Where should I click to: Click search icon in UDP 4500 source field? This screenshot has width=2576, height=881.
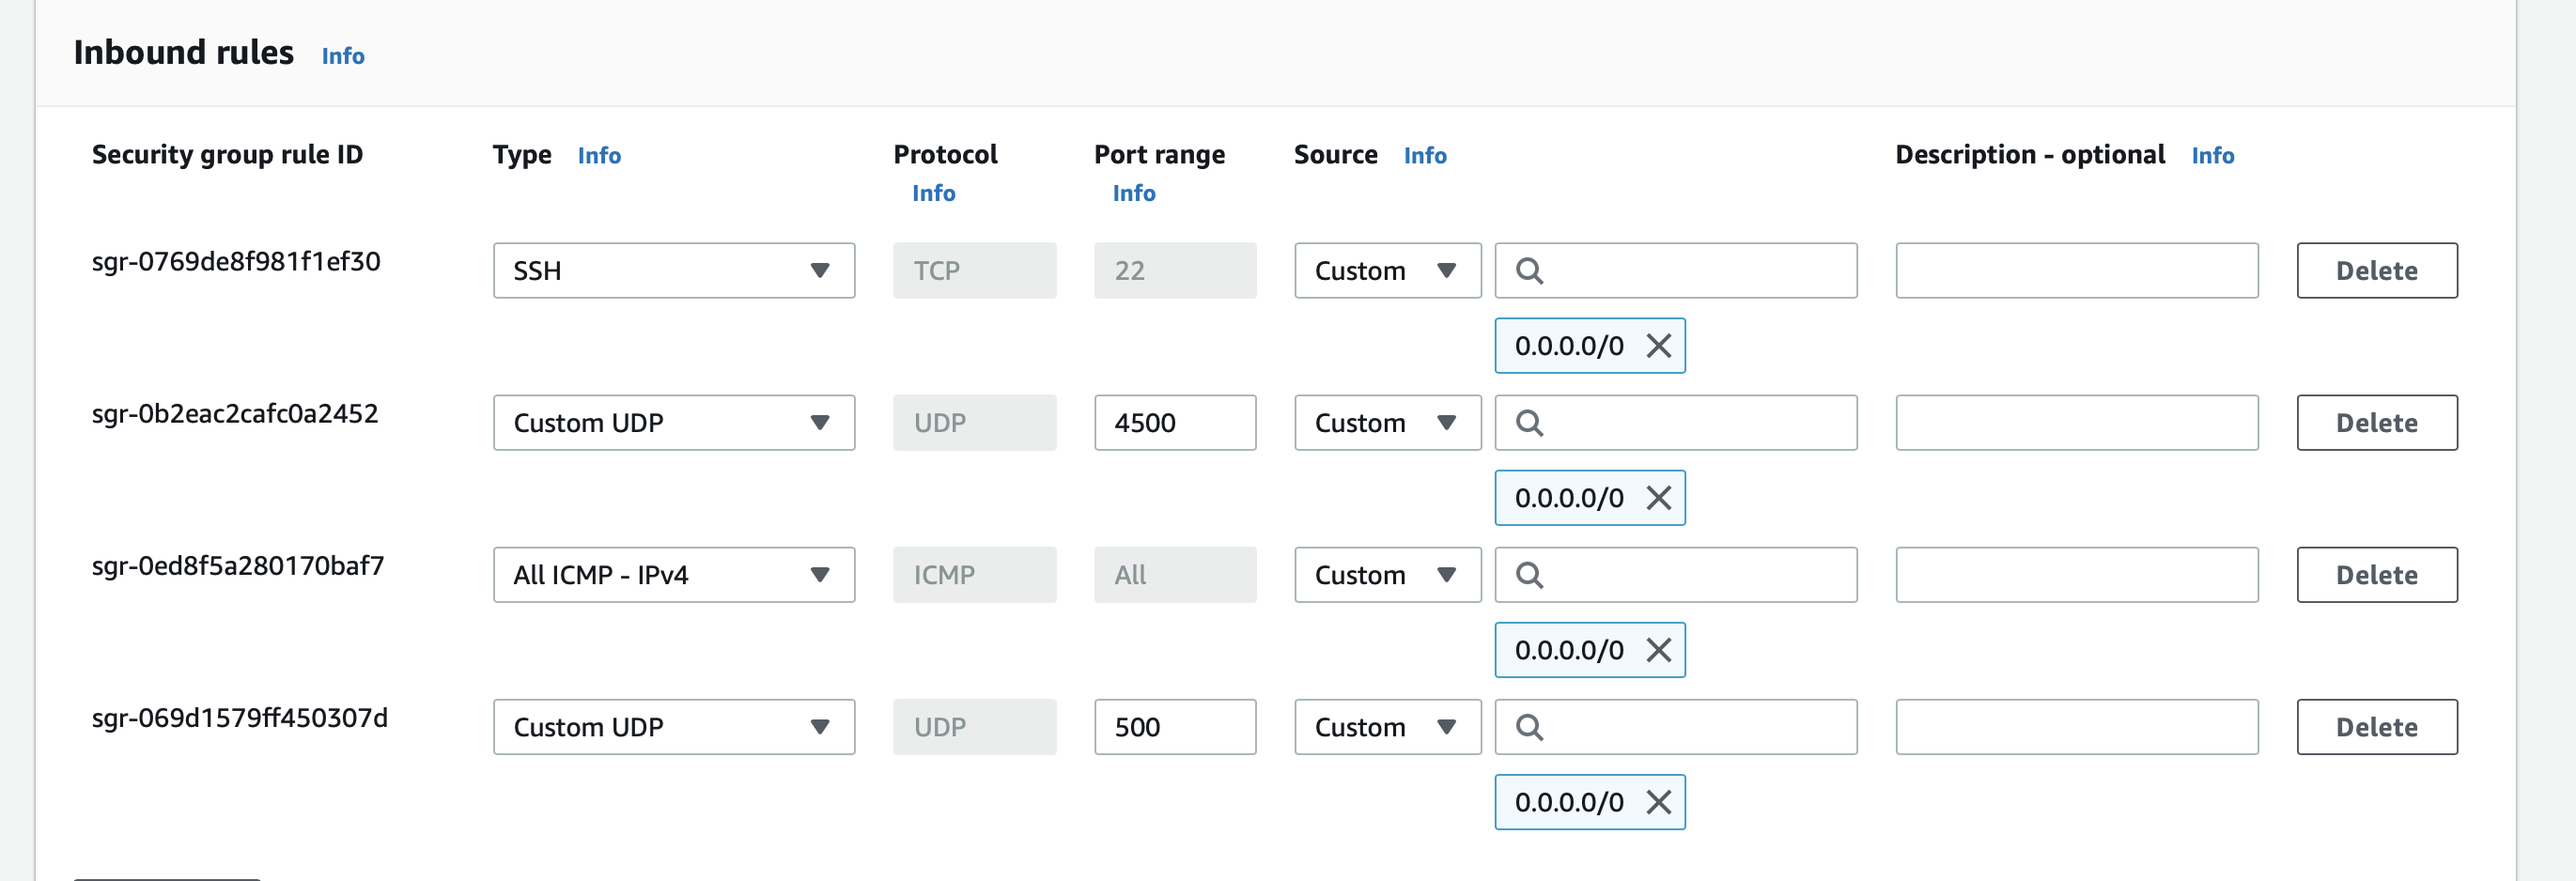click(1529, 423)
